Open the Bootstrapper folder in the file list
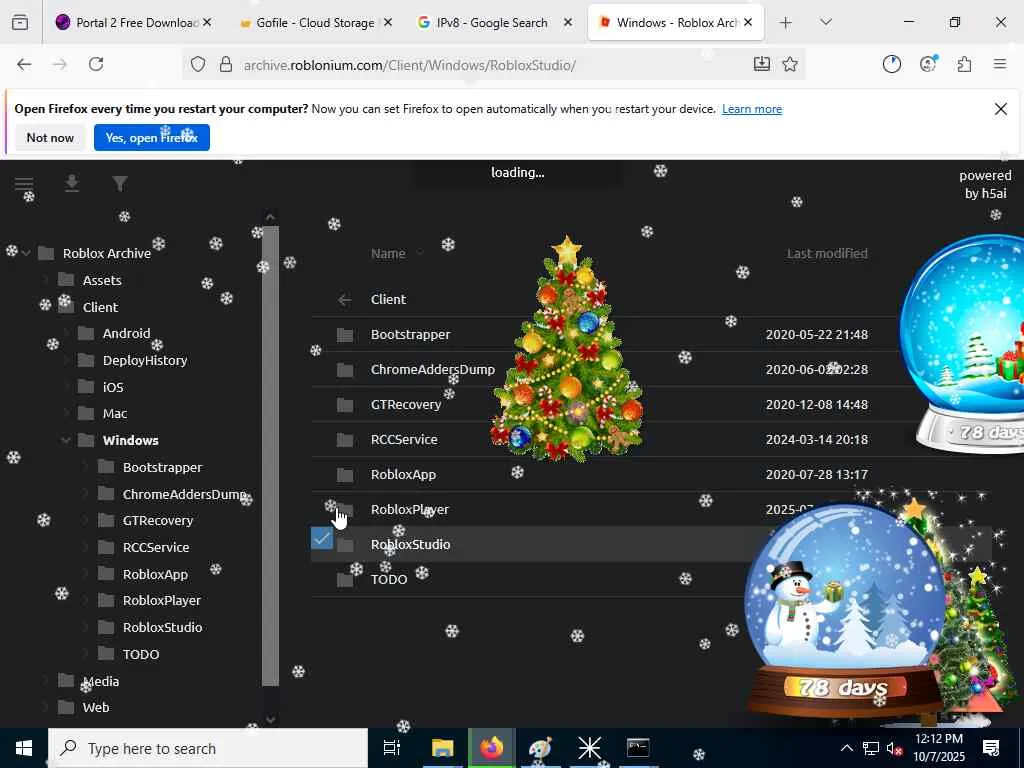The width and height of the screenshot is (1024, 768). coord(410,334)
